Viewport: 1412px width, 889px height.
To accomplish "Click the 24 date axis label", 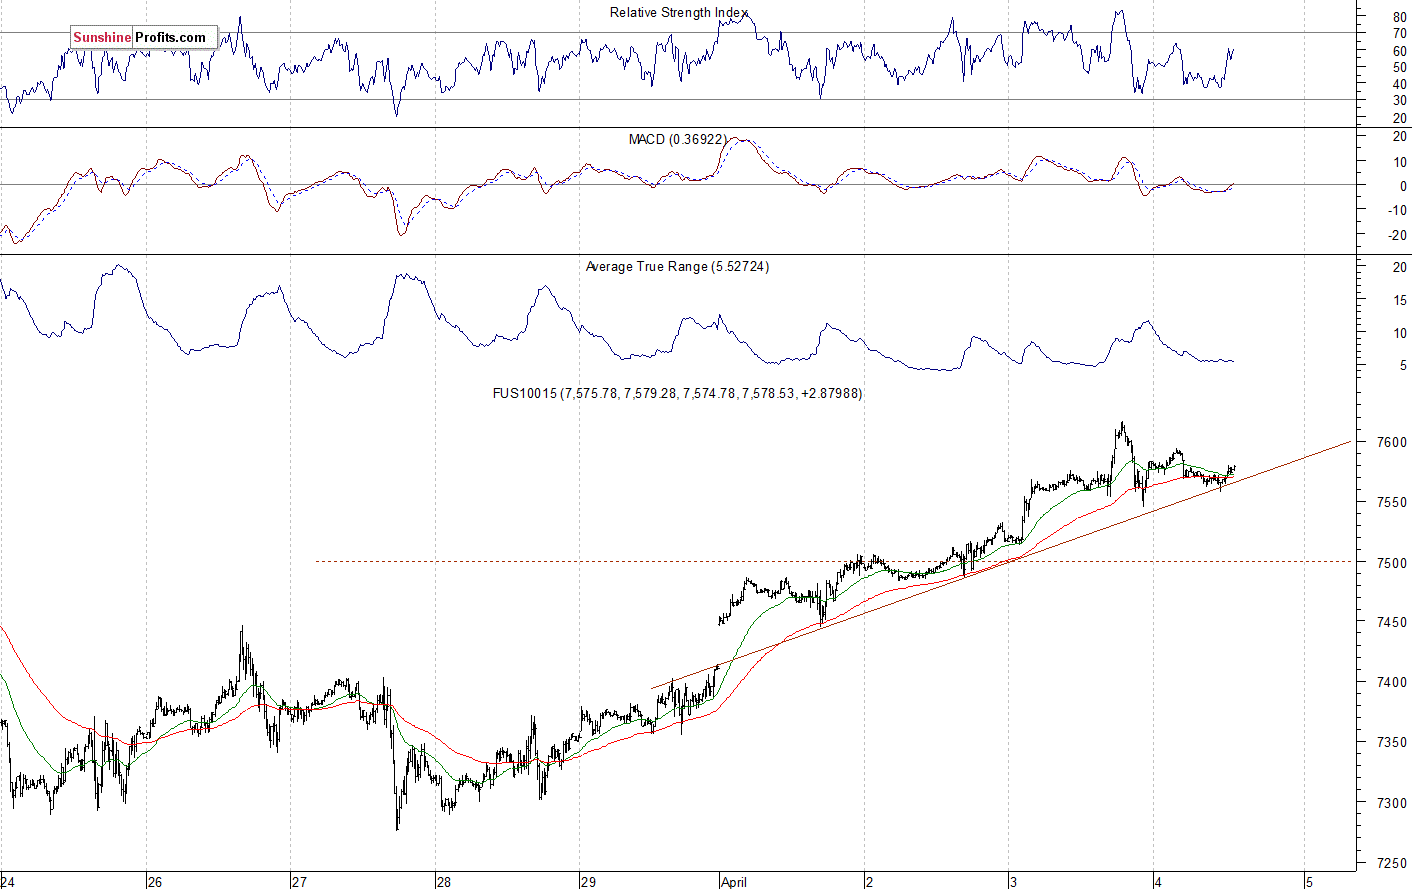I will click(x=9, y=882).
